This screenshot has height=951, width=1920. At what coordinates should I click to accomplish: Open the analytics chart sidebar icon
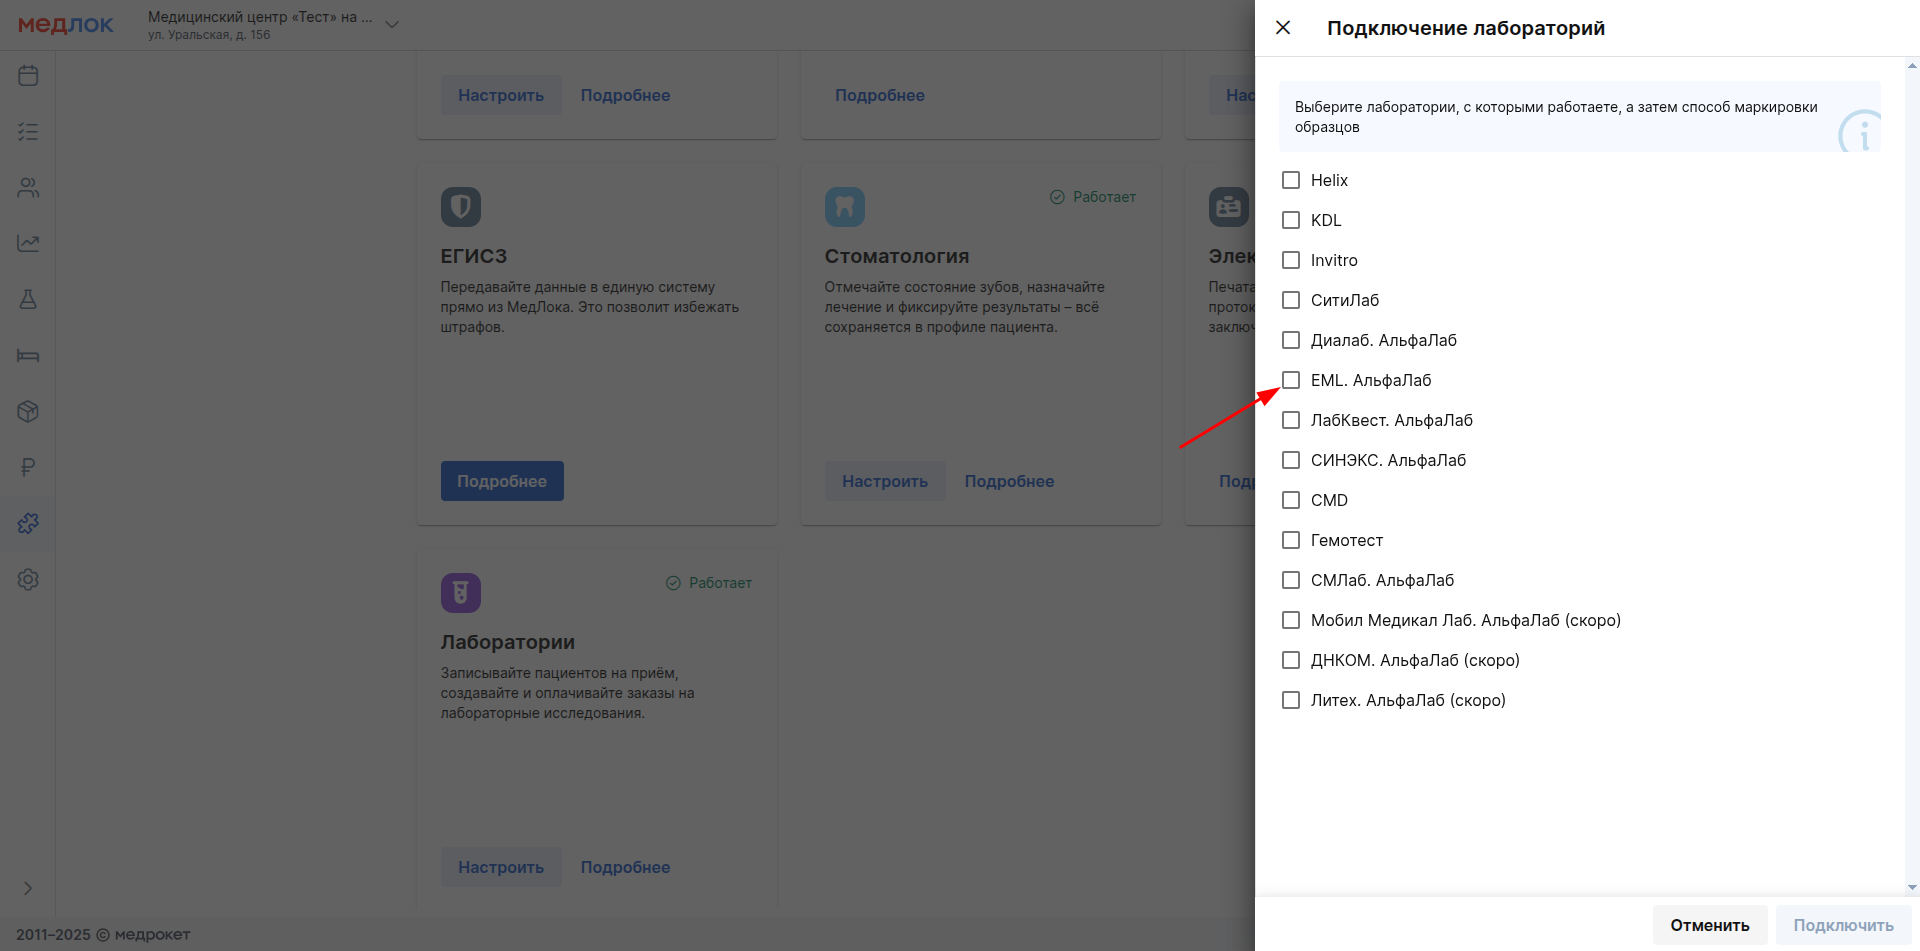28,244
